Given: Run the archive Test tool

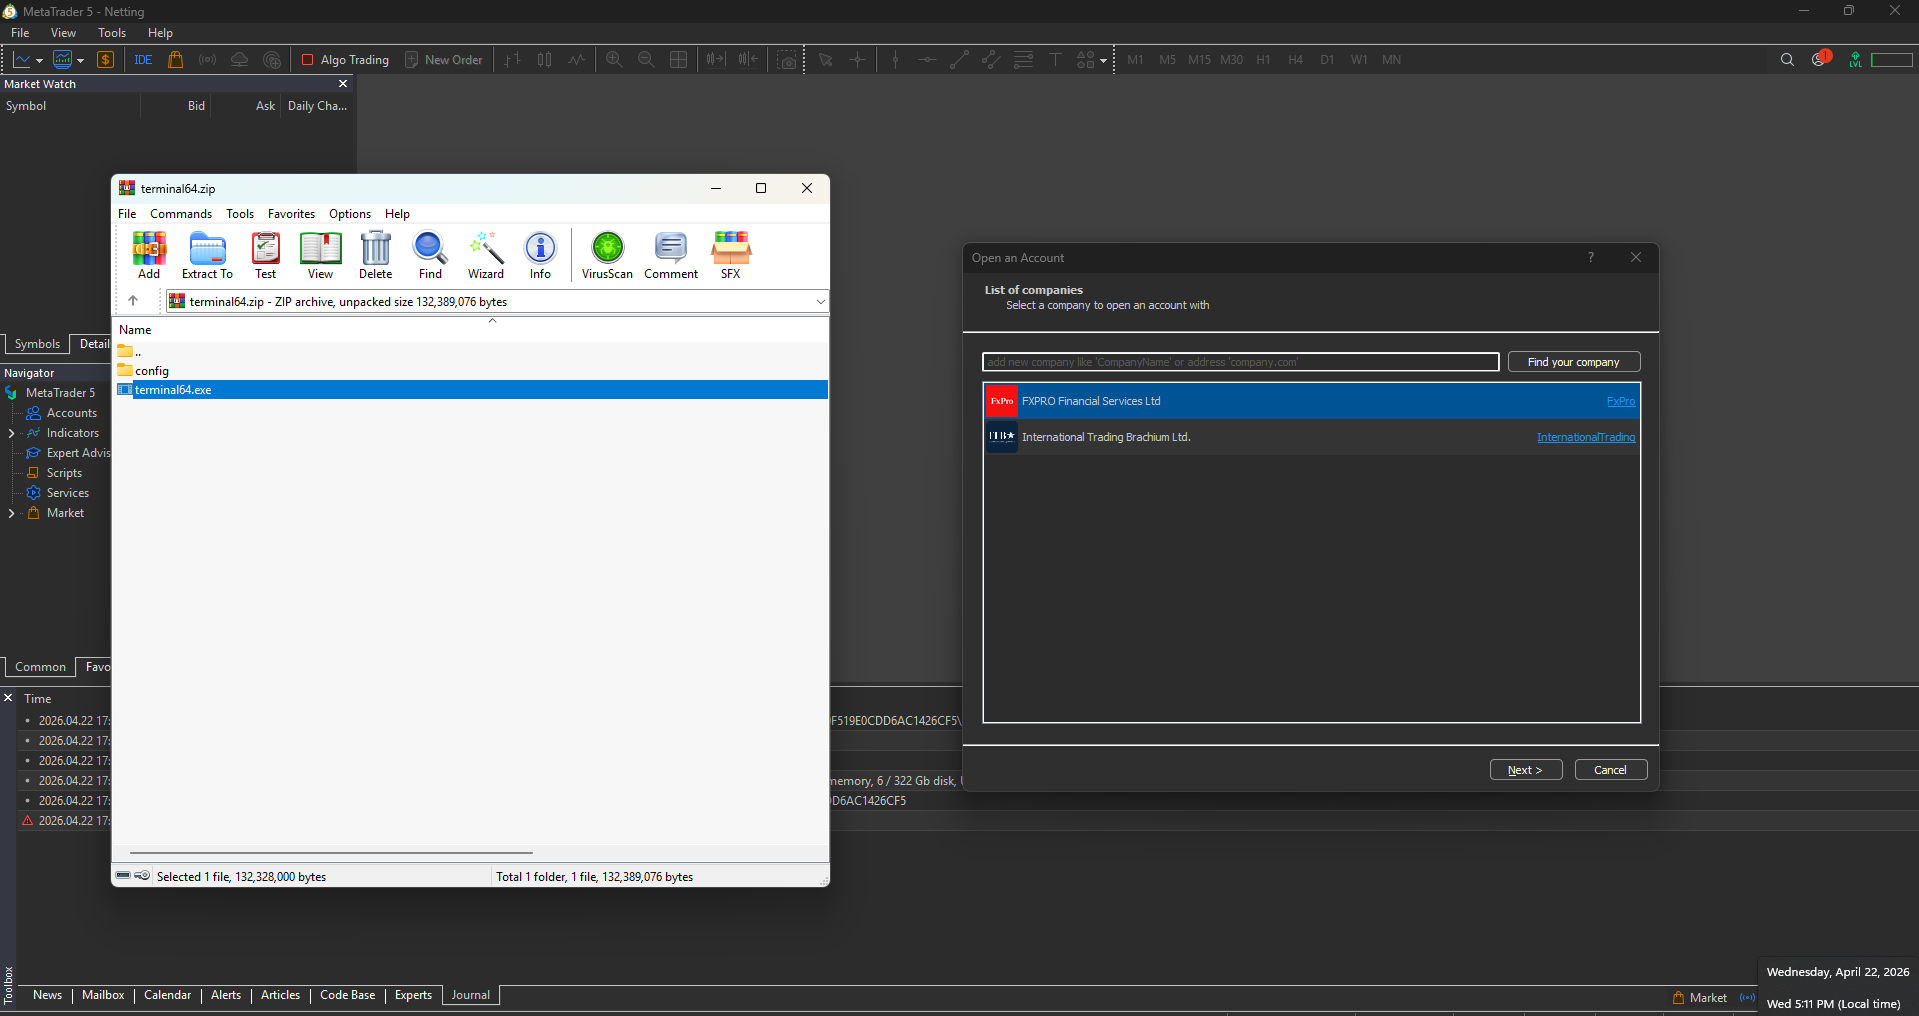Looking at the screenshot, I should pyautogui.click(x=265, y=255).
